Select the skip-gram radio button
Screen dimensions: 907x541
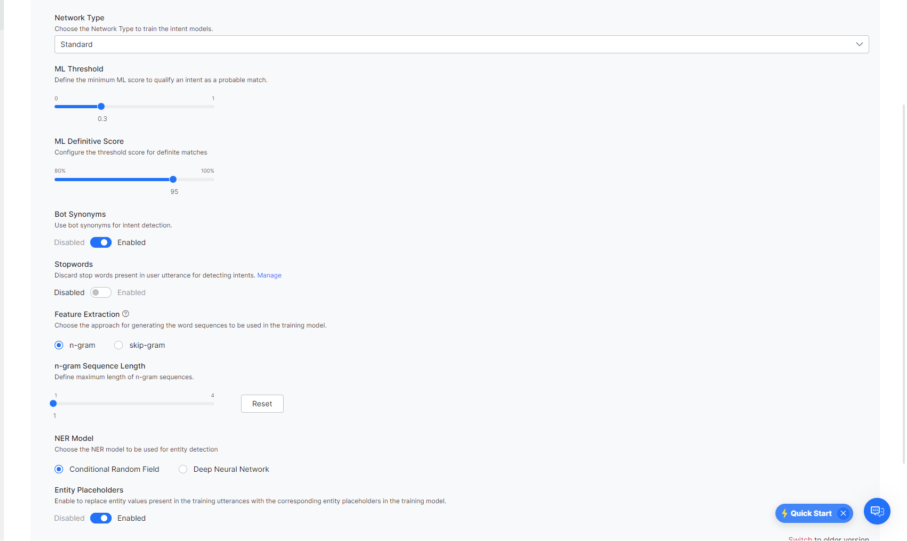[118, 345]
